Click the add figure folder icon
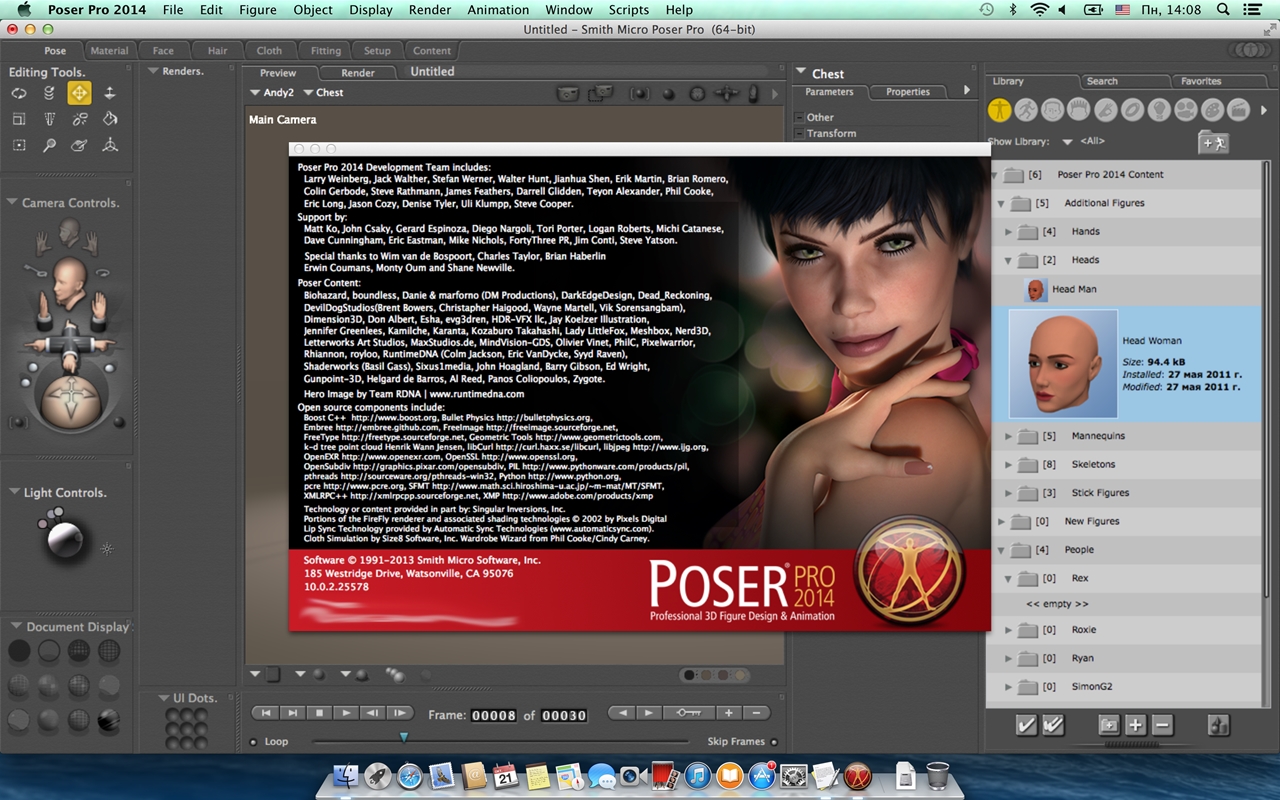Viewport: 1280px width, 800px height. pos(1213,142)
